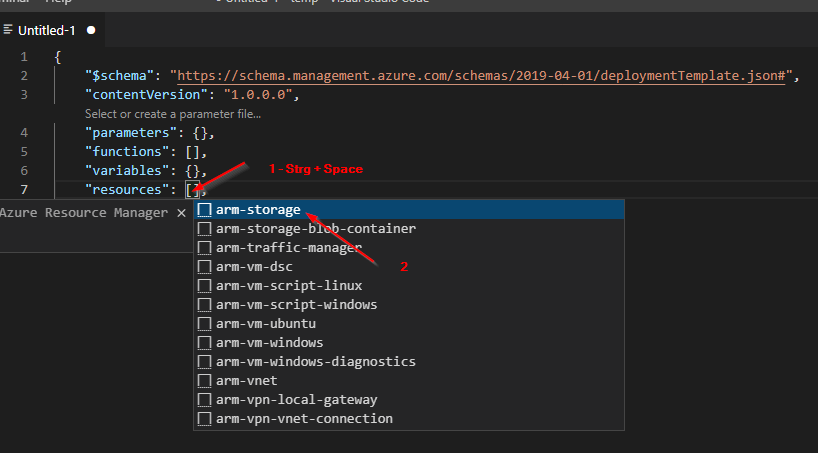This screenshot has height=453, width=818.
Task: Click the "$schema" key on line 2
Action: [x=119, y=76]
